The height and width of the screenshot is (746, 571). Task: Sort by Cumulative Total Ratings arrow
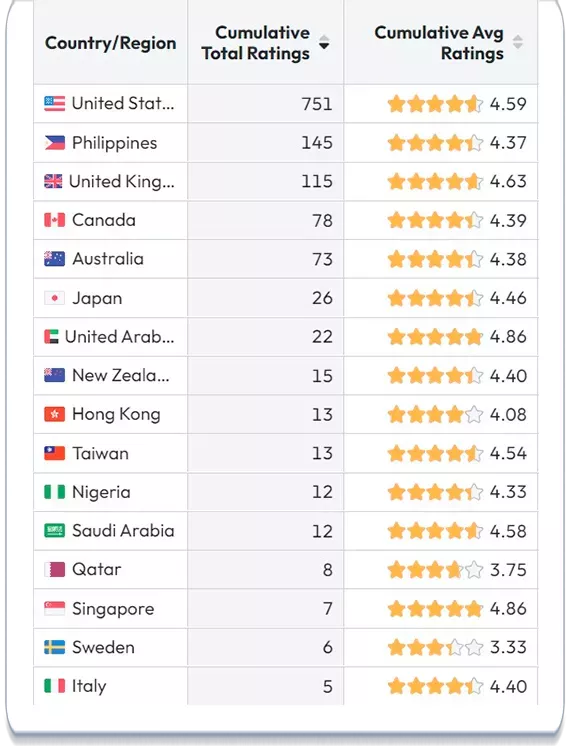pos(324,42)
